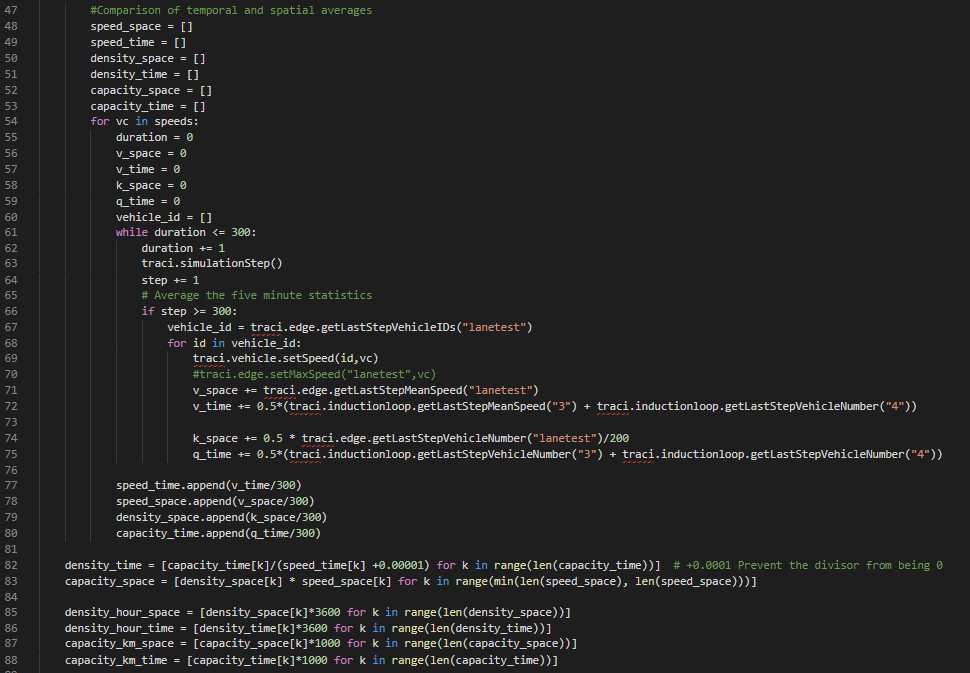Click the 'v_time += 0.5*' inductionloop line
Viewport: 970px width, 673px height.
click(x=555, y=406)
